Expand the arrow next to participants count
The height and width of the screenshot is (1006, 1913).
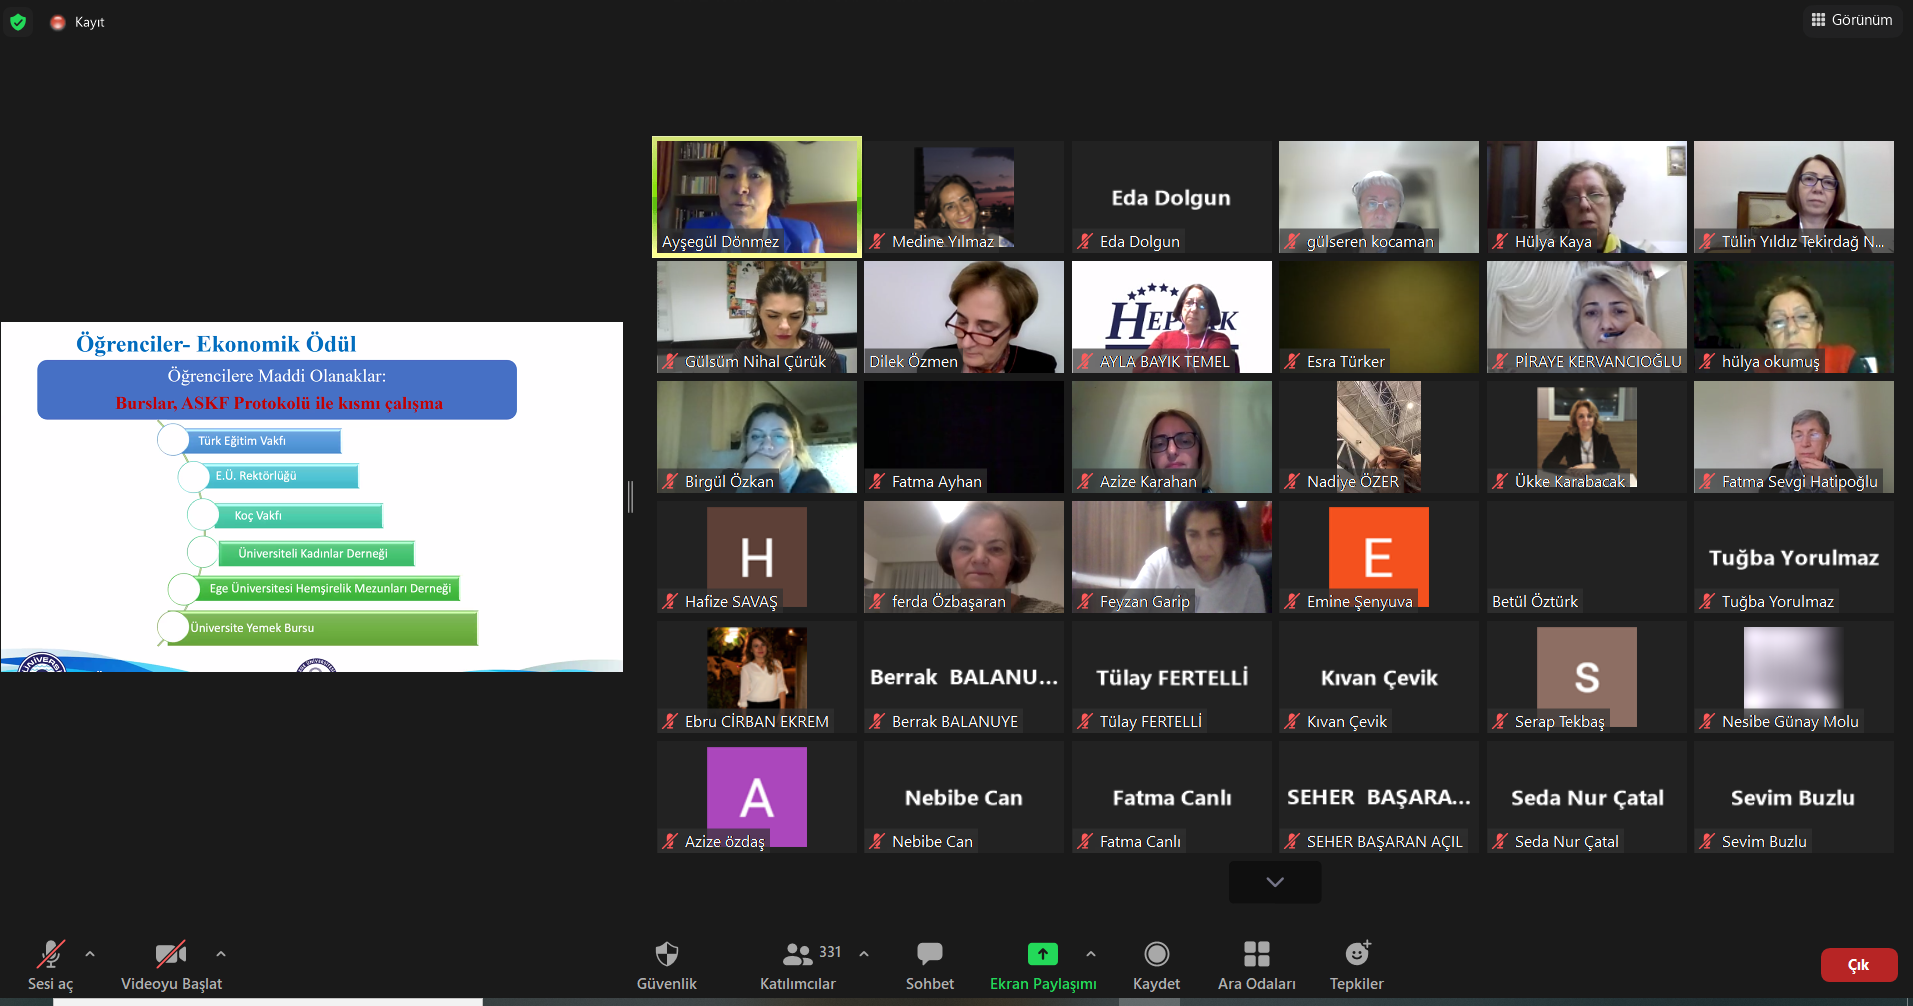pyautogui.click(x=864, y=954)
